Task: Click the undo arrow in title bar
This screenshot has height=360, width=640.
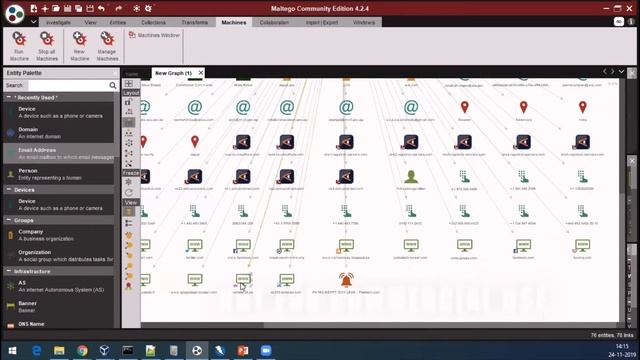Action: tap(102, 8)
